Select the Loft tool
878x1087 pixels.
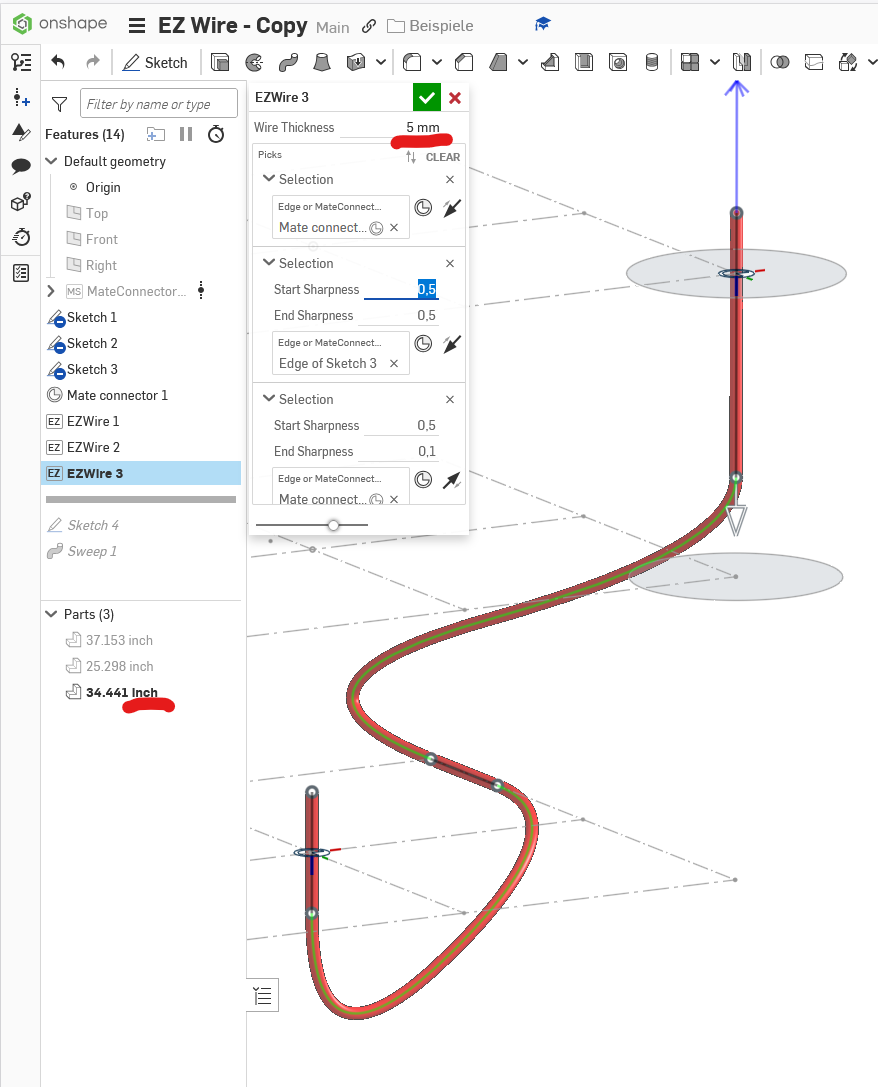coord(322,62)
